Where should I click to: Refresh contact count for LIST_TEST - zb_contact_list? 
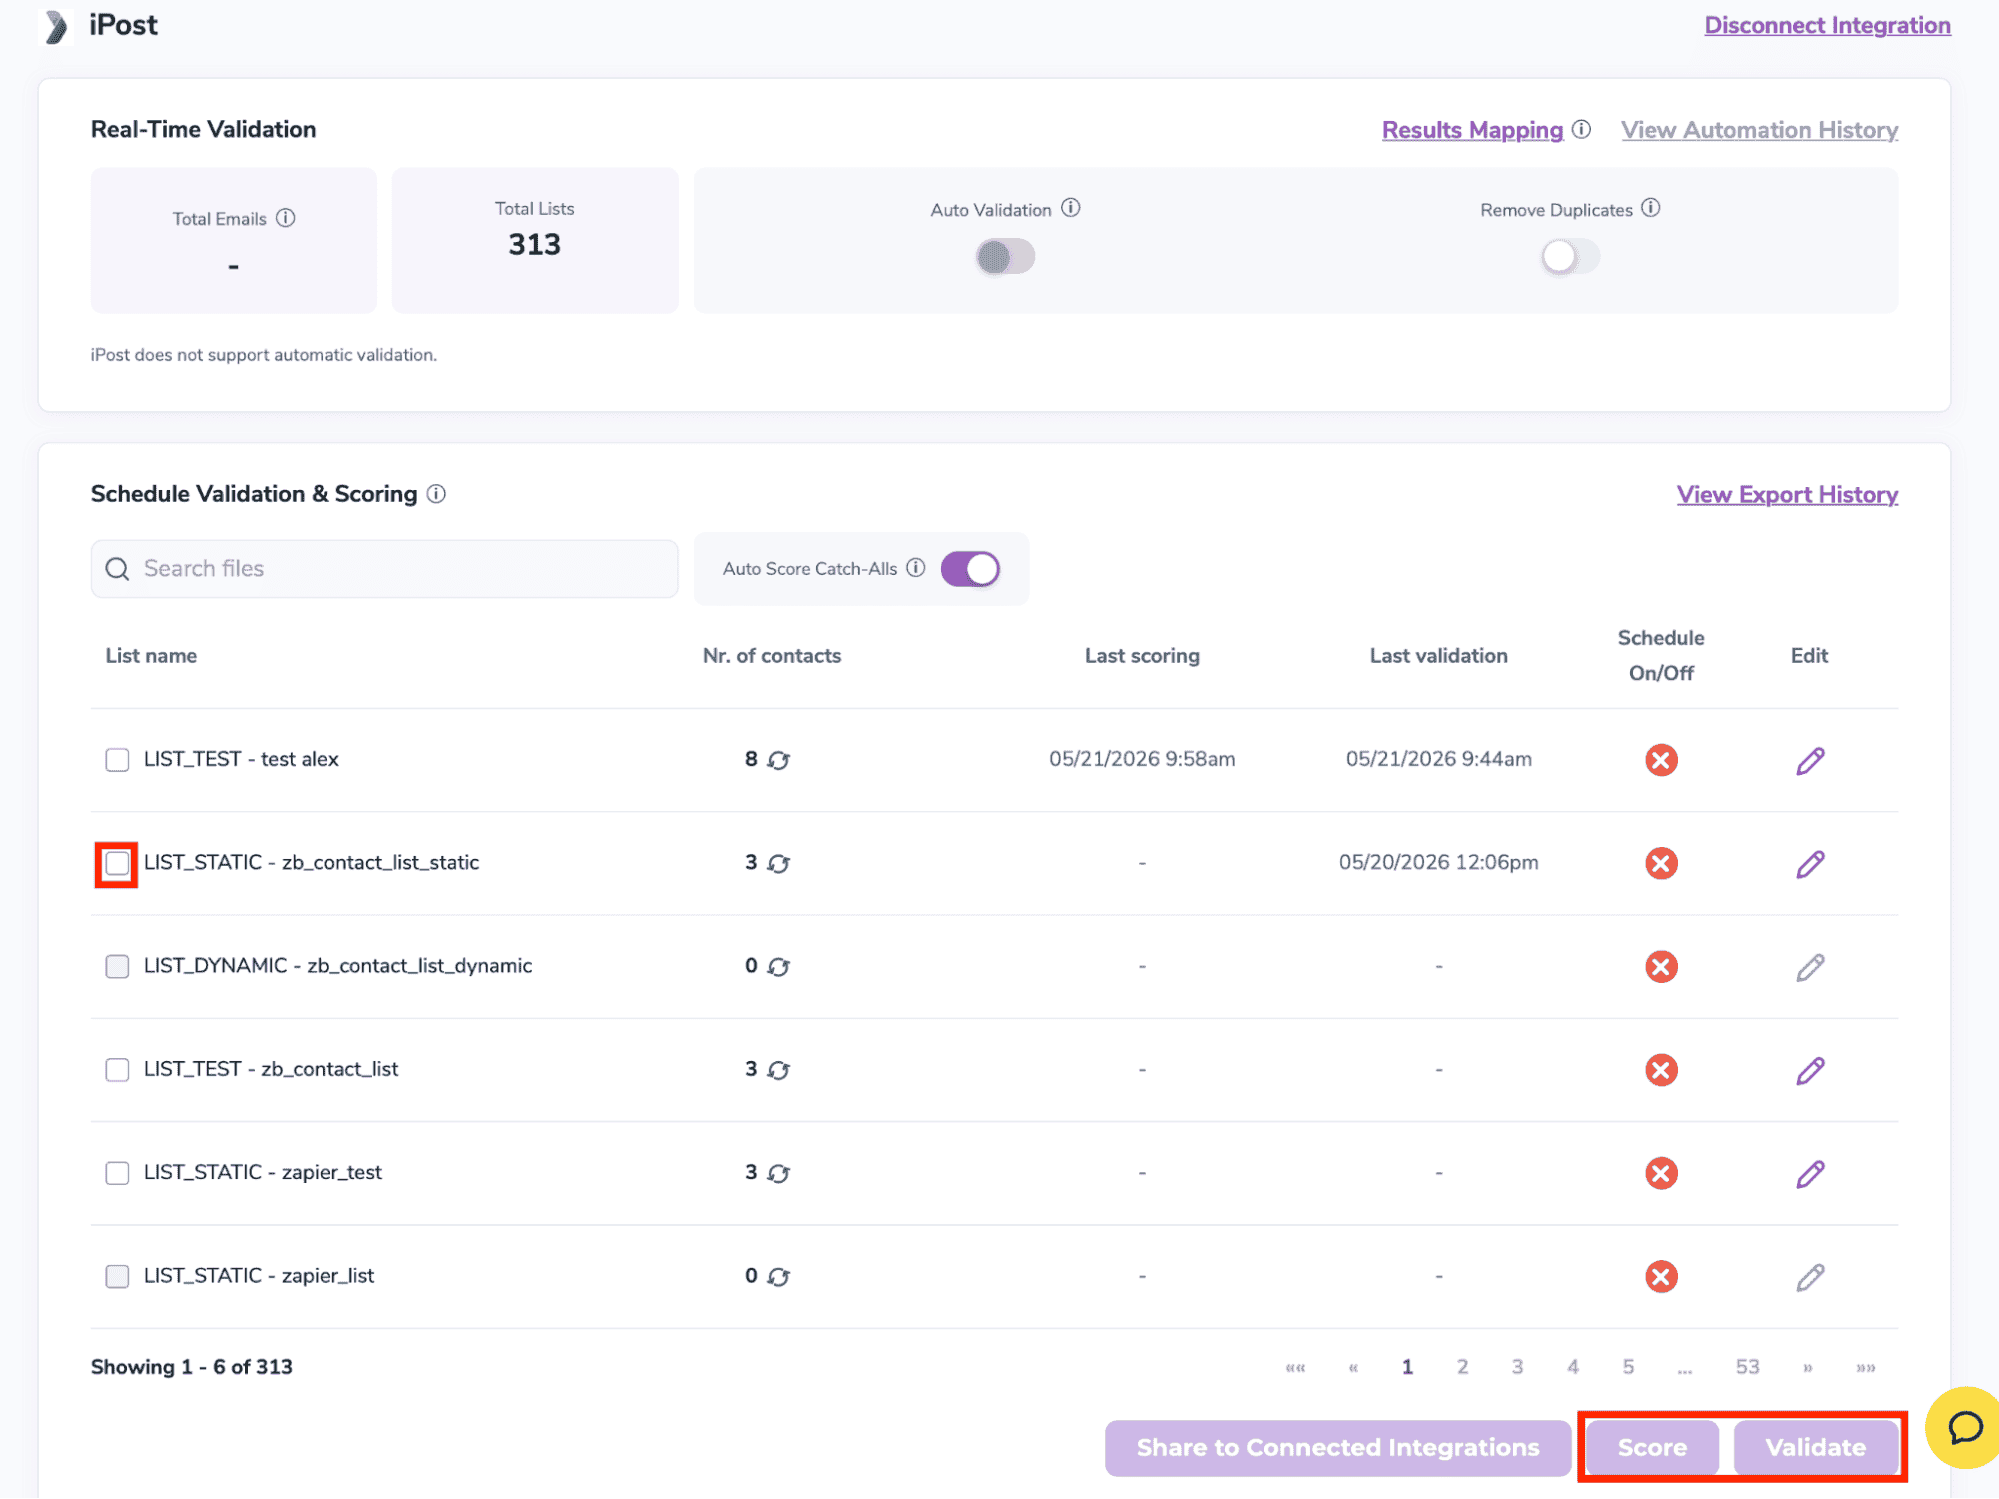tap(779, 1070)
